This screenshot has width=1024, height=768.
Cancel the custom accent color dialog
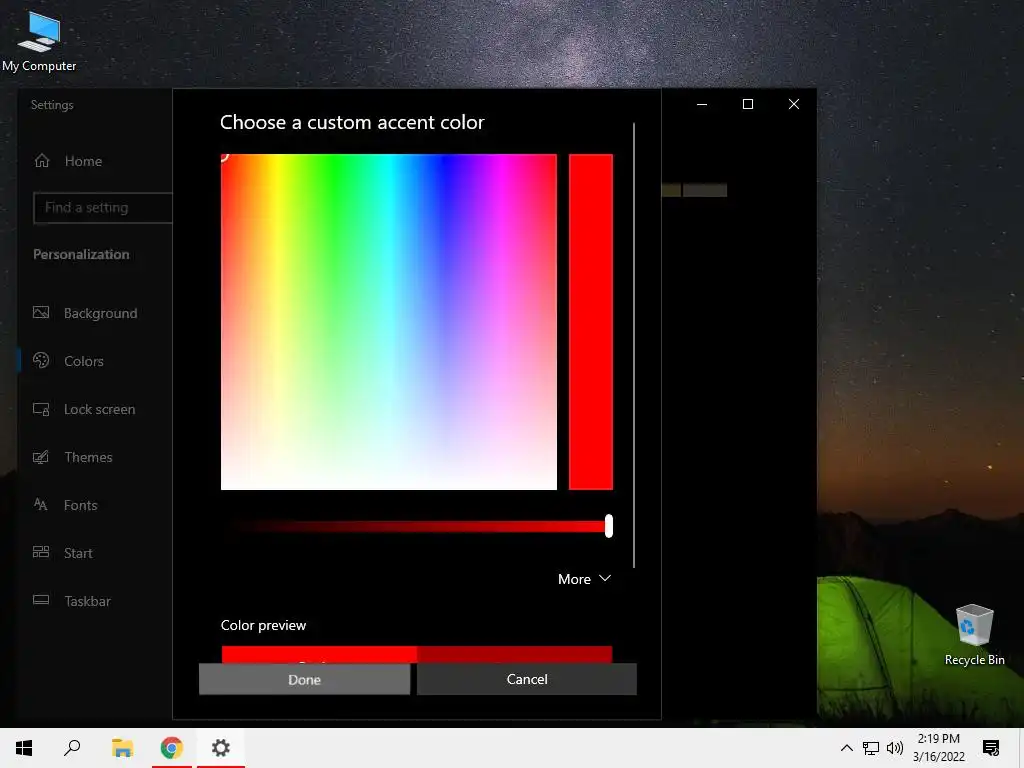pos(527,679)
